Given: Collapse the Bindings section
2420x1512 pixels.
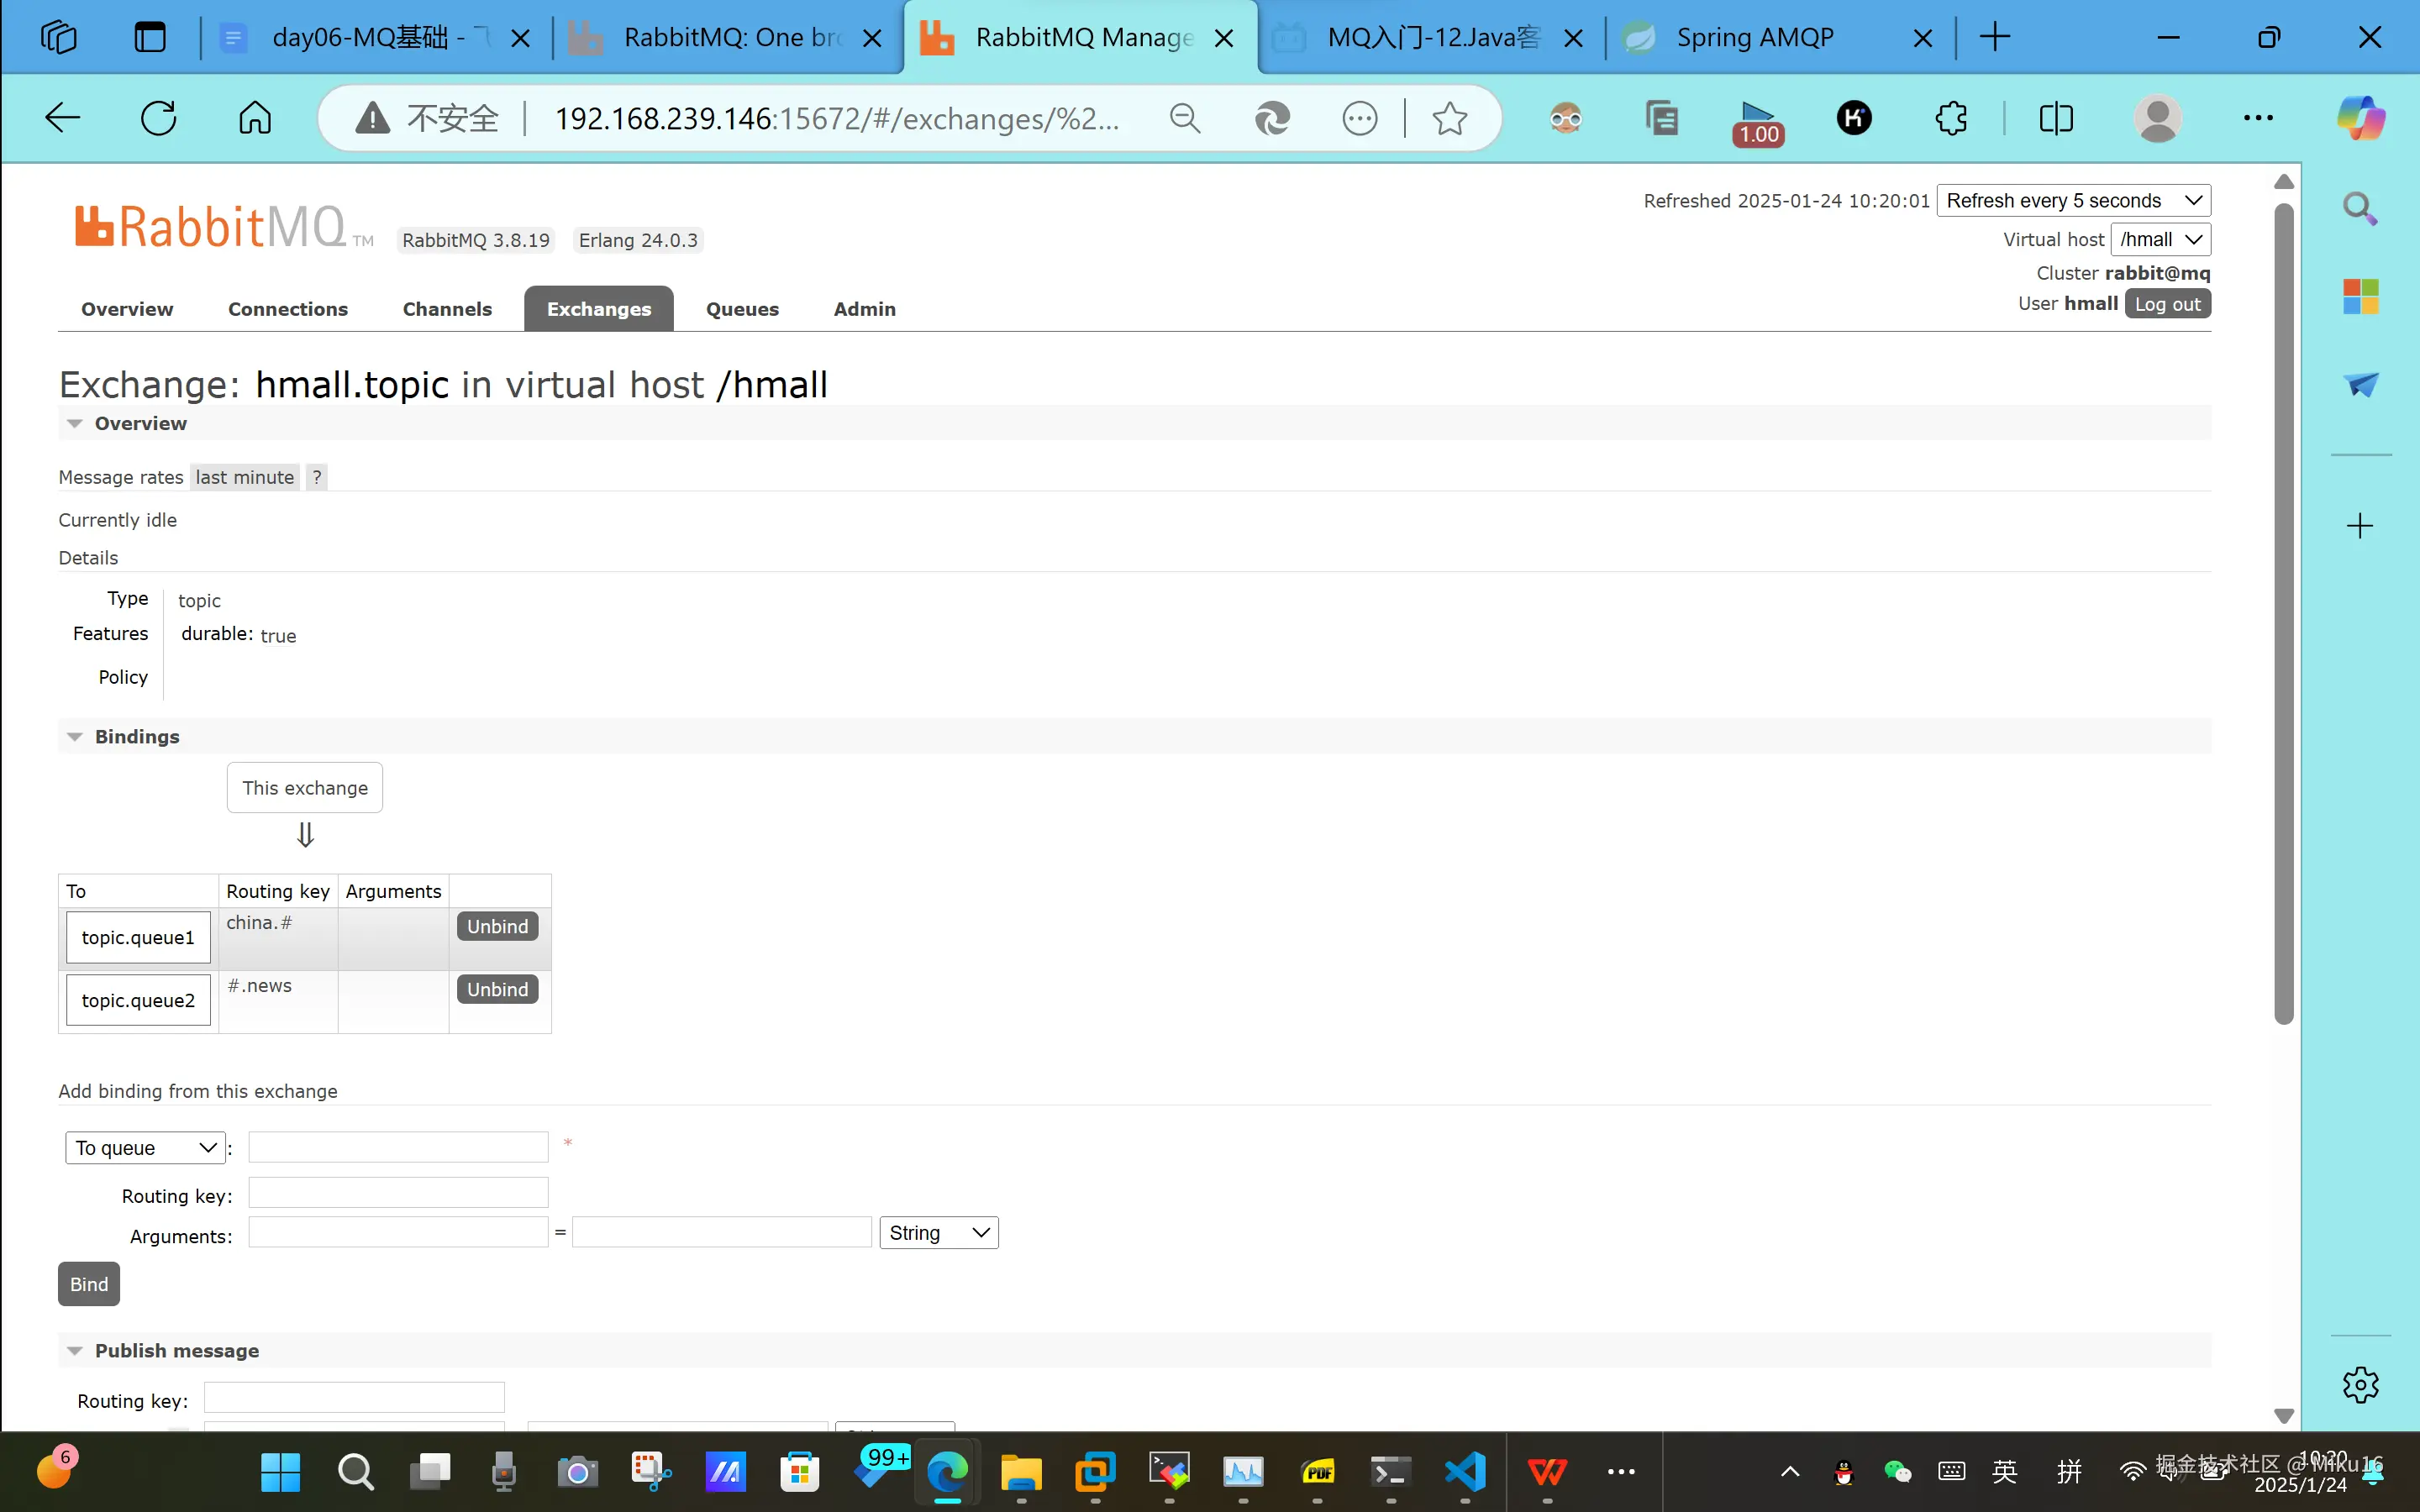Looking at the screenshot, I should click(x=75, y=737).
